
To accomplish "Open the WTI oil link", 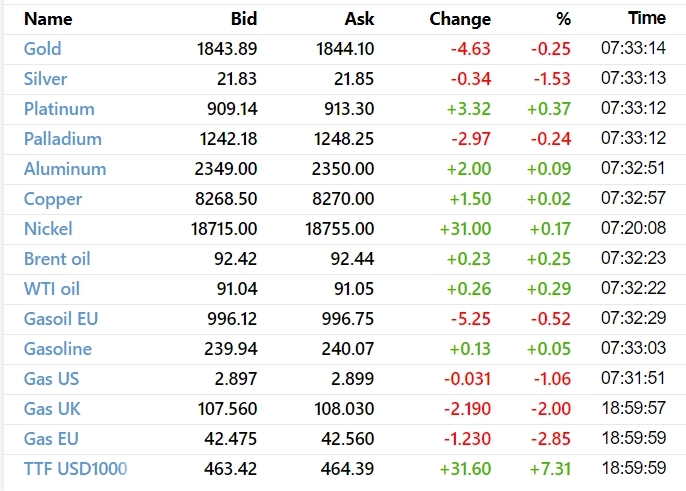I will [52, 289].
